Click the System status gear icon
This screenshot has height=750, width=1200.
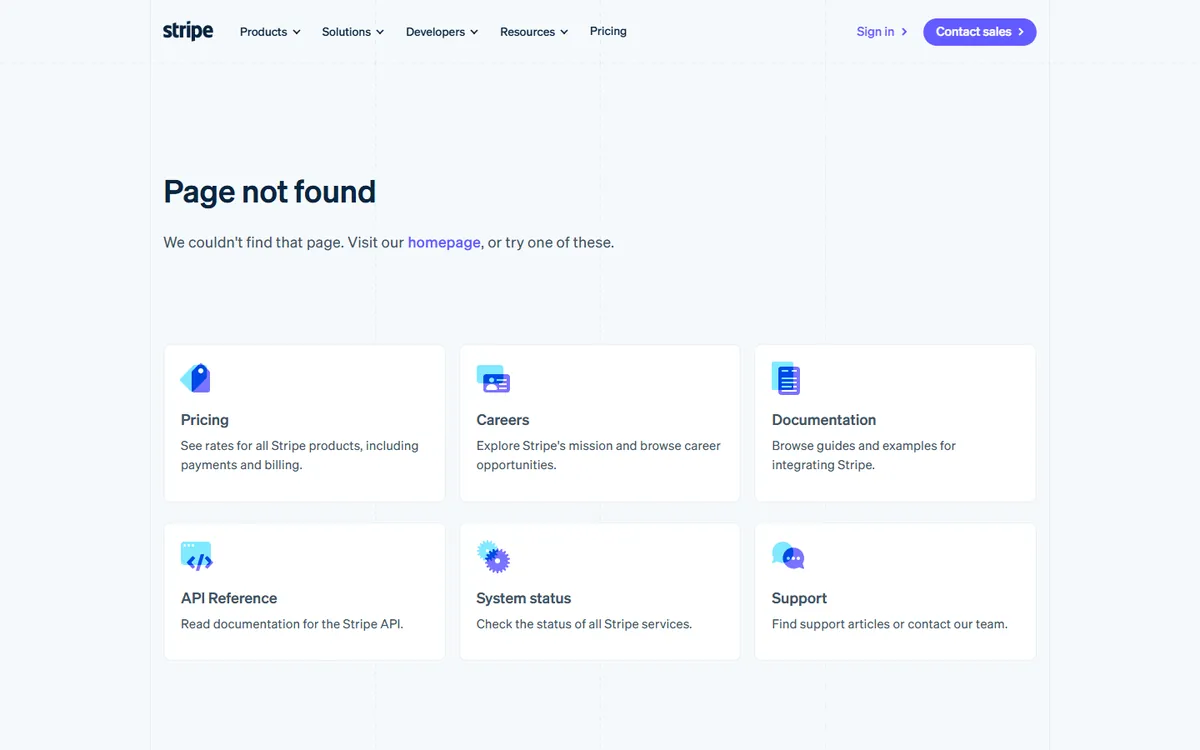point(493,557)
